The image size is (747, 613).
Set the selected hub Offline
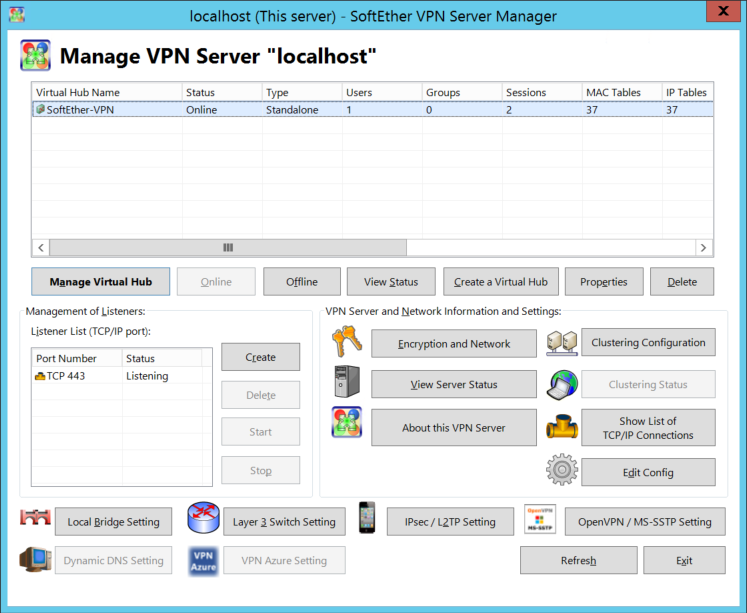pyautogui.click(x=302, y=281)
